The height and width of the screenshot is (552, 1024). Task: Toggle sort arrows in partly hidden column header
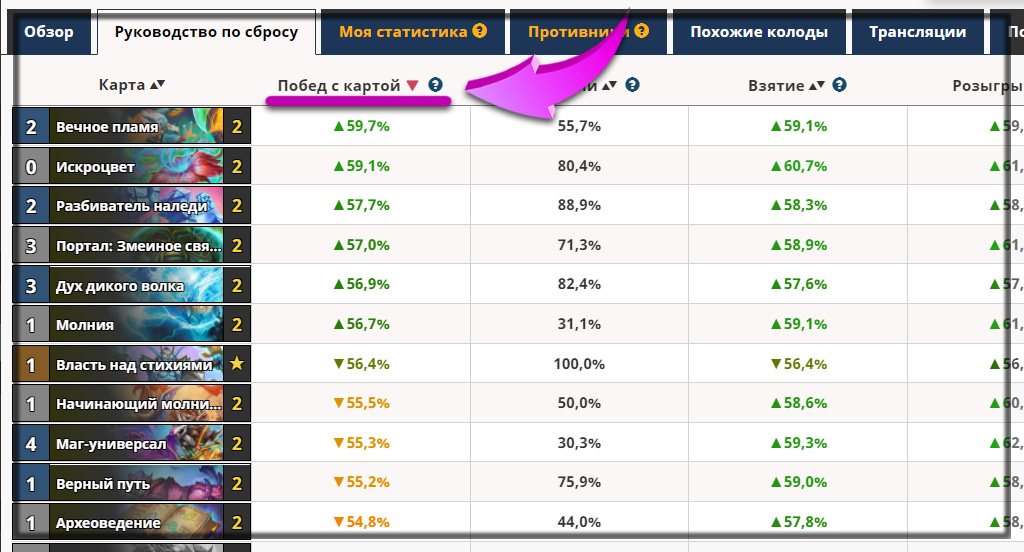click(x=611, y=86)
